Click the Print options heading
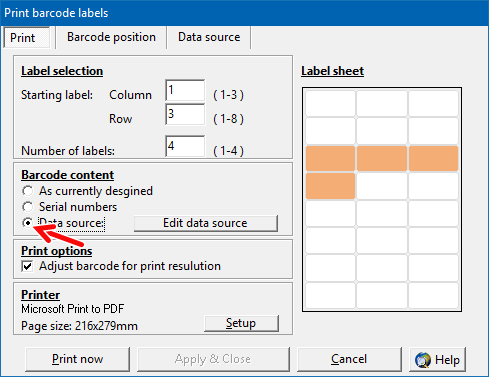This screenshot has width=489, height=377. pos(57,251)
